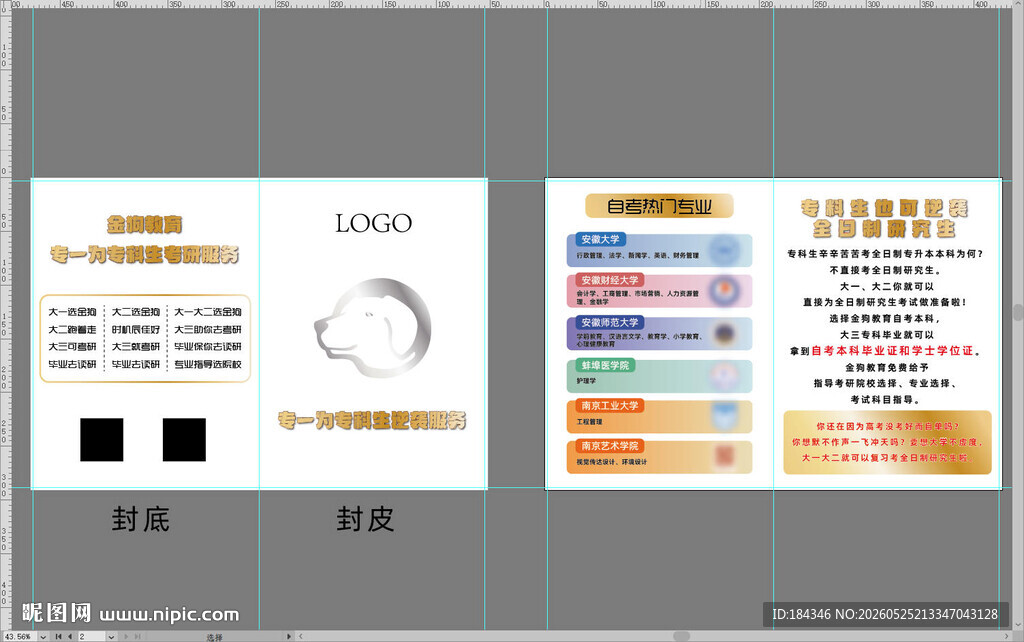Select the 封皮 label text
Image resolution: width=1024 pixels, height=642 pixels.
(366, 520)
